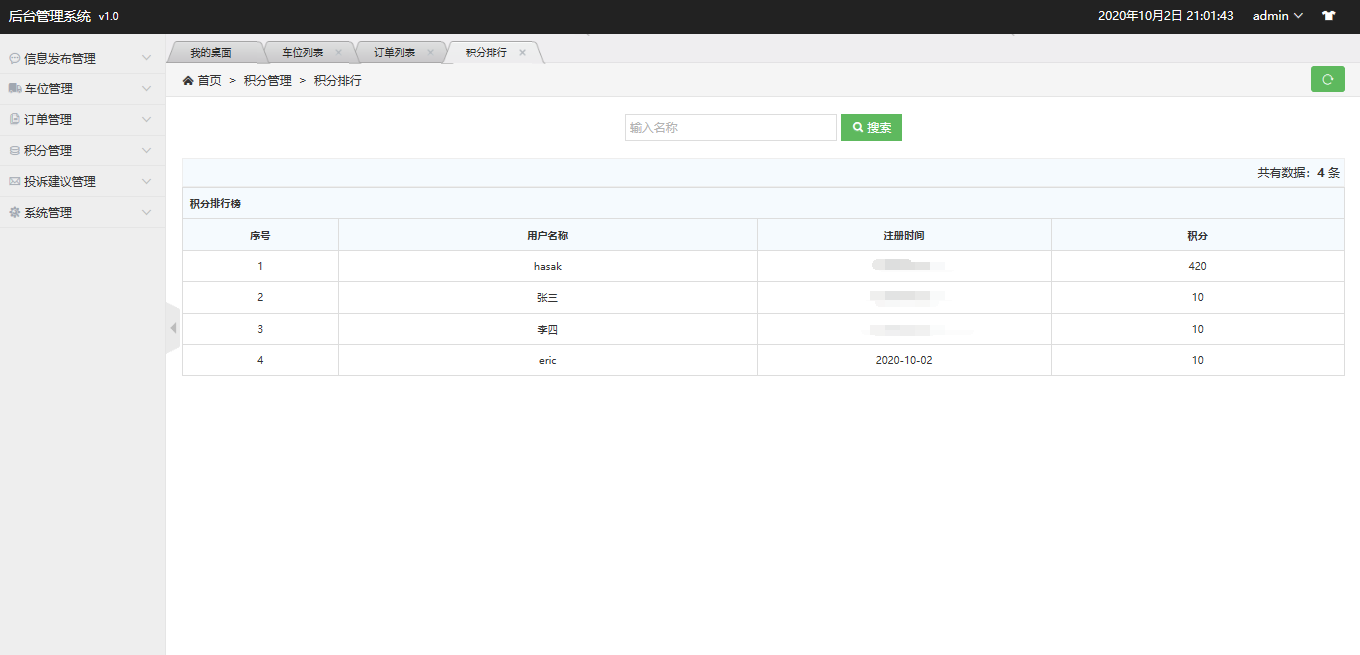1360x655 pixels.
Task: Close the 积分排行 tab
Action: (x=522, y=52)
